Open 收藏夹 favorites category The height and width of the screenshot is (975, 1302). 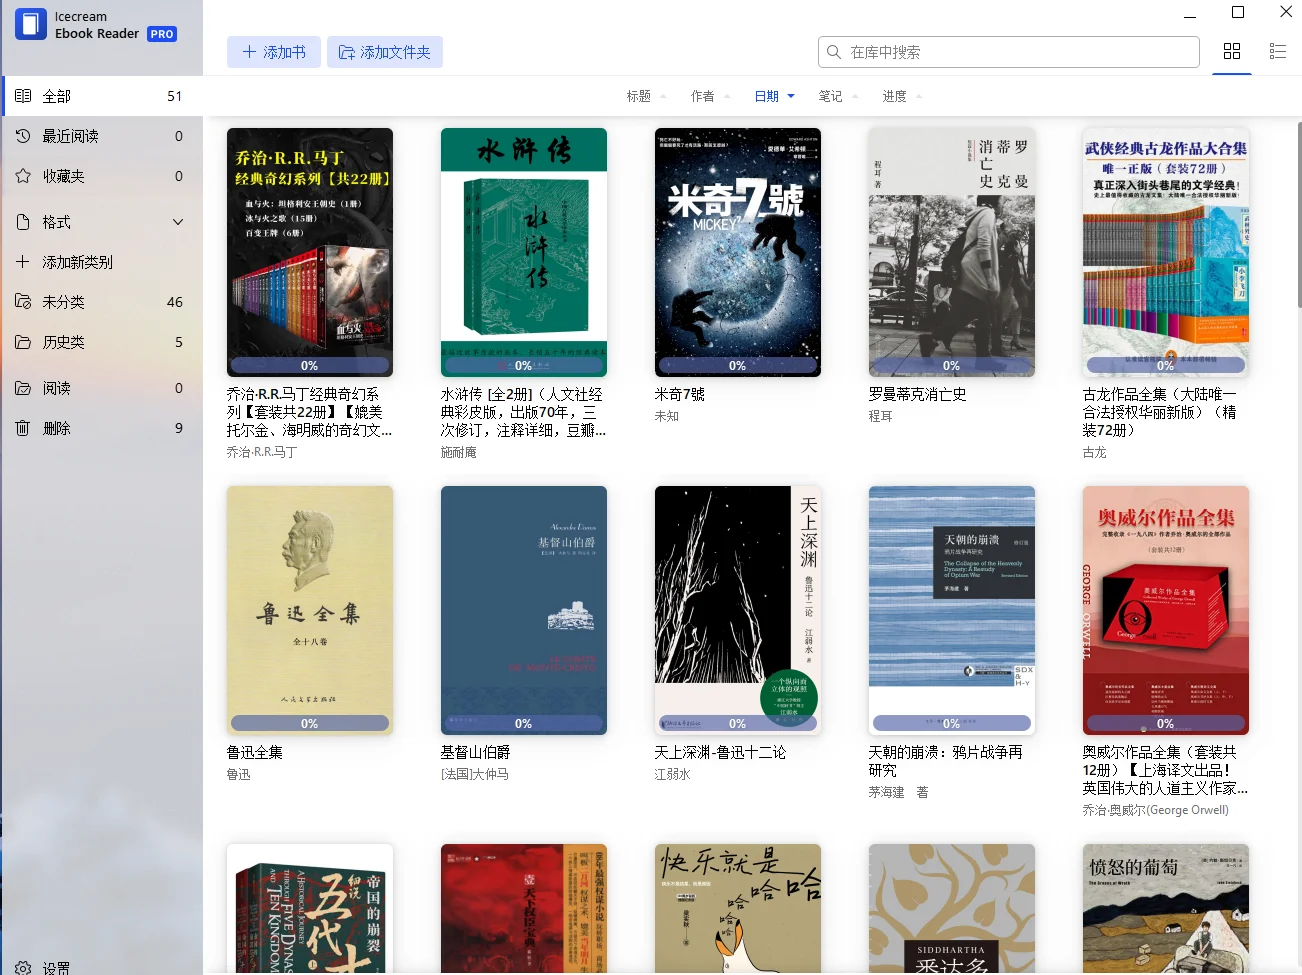click(101, 176)
